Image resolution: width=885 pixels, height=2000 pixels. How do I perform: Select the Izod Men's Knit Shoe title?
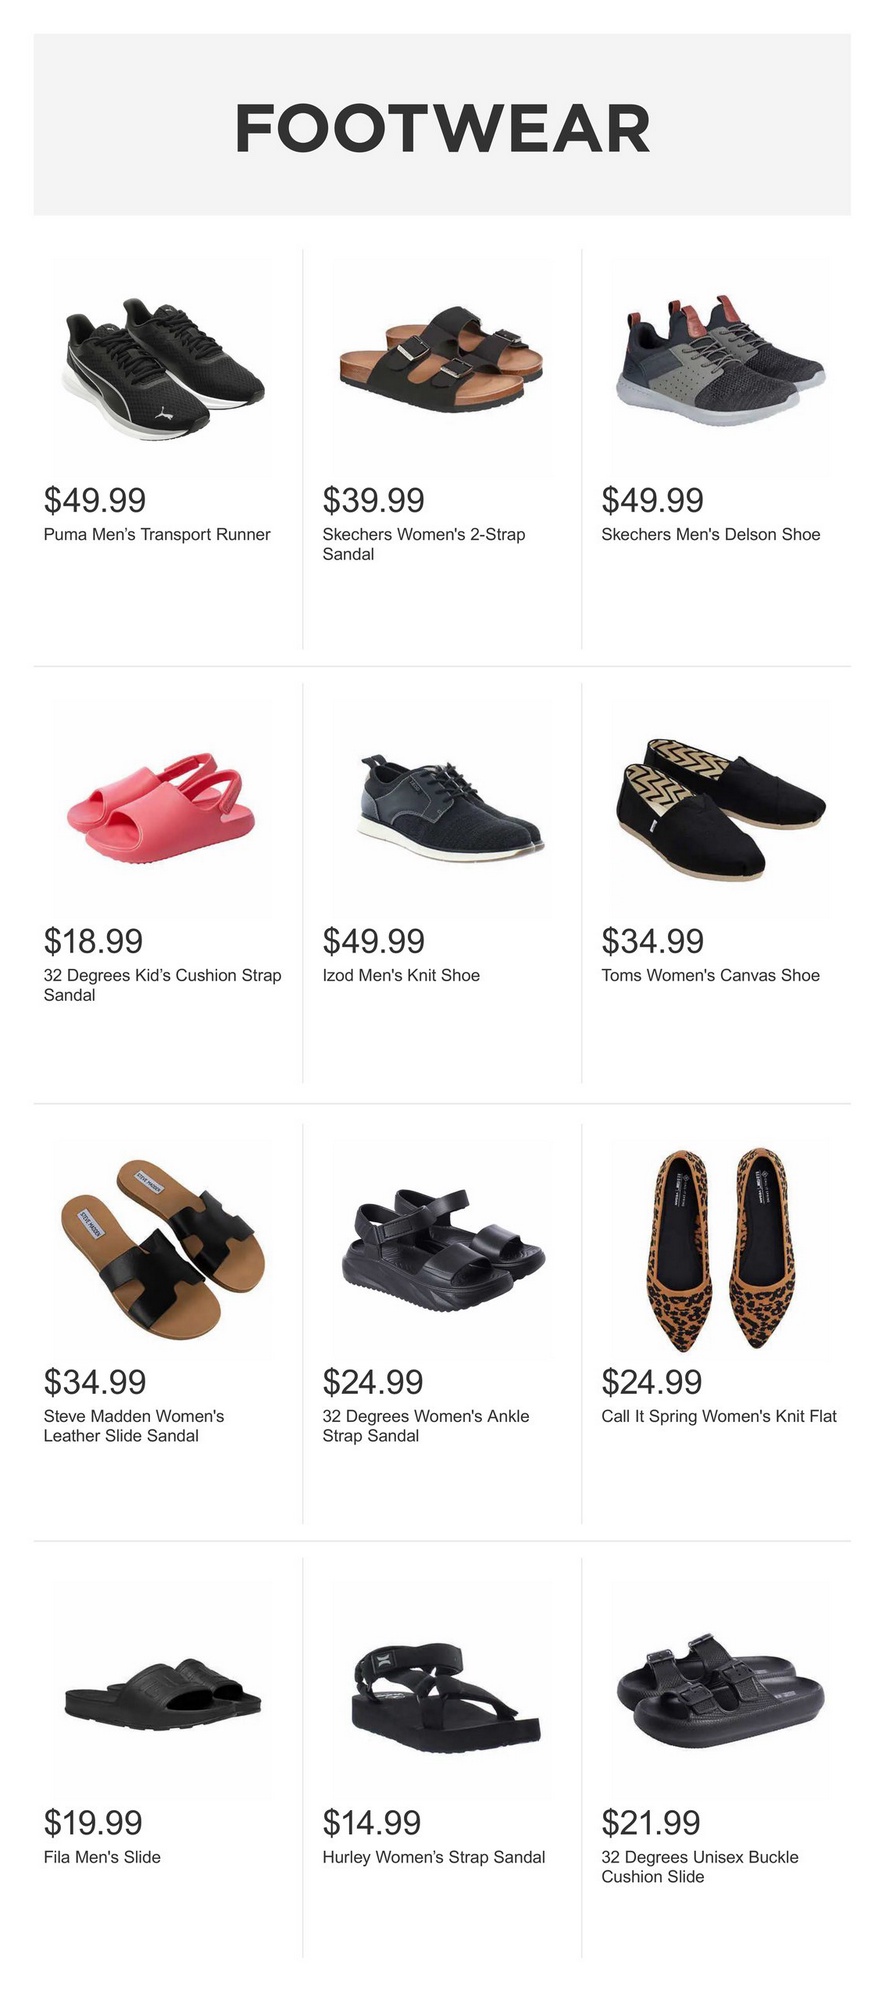pos(401,976)
